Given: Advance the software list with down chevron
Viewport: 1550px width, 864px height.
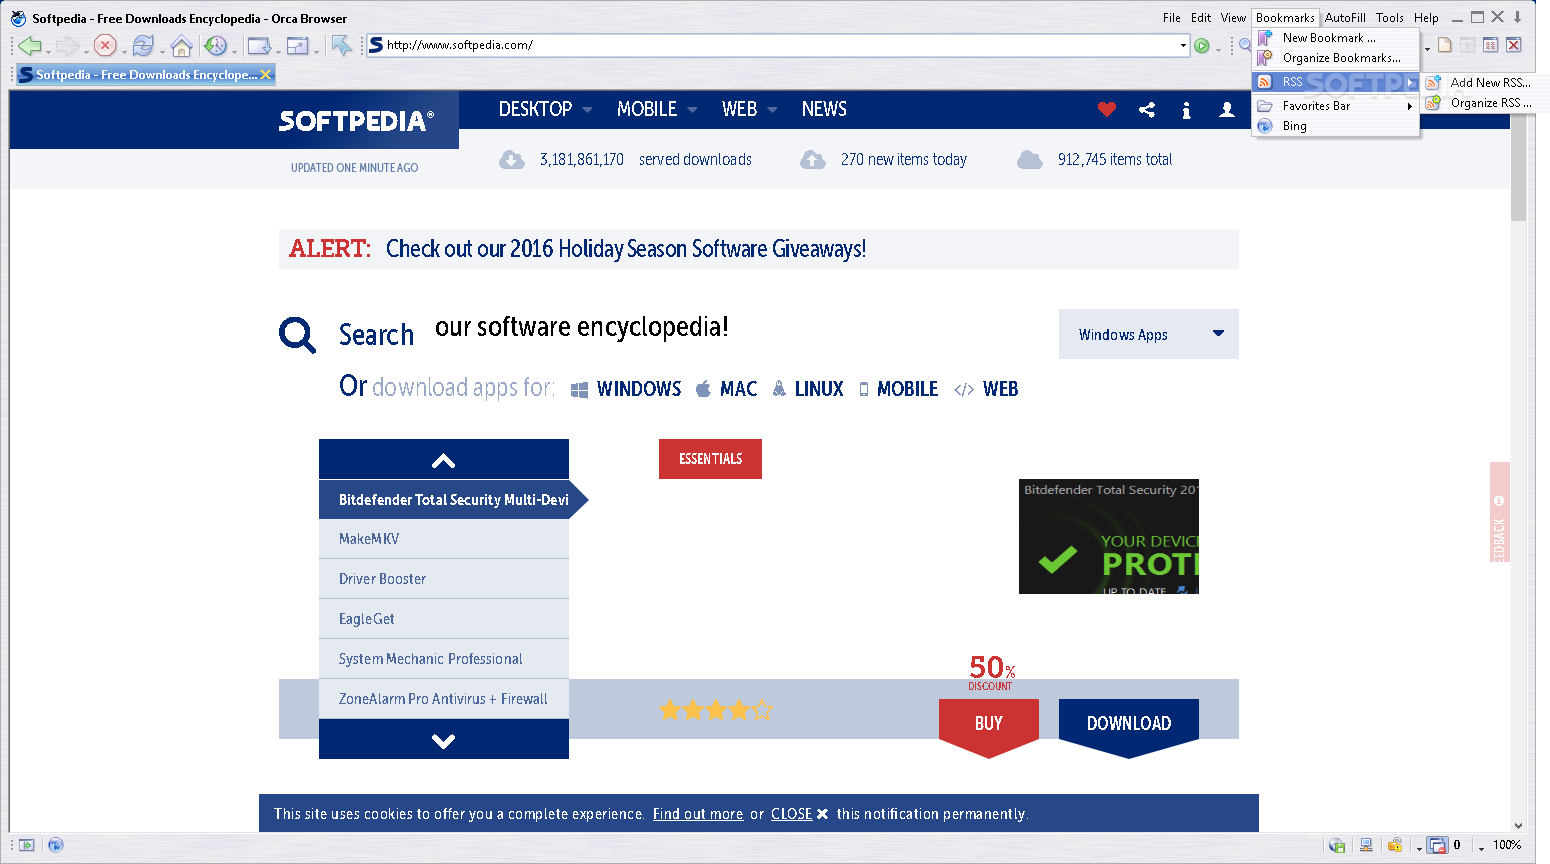Looking at the screenshot, I should (x=444, y=739).
